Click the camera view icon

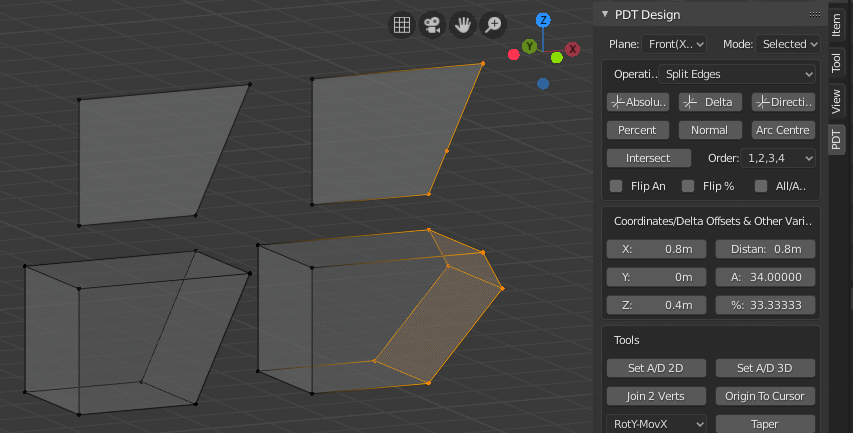(431, 25)
